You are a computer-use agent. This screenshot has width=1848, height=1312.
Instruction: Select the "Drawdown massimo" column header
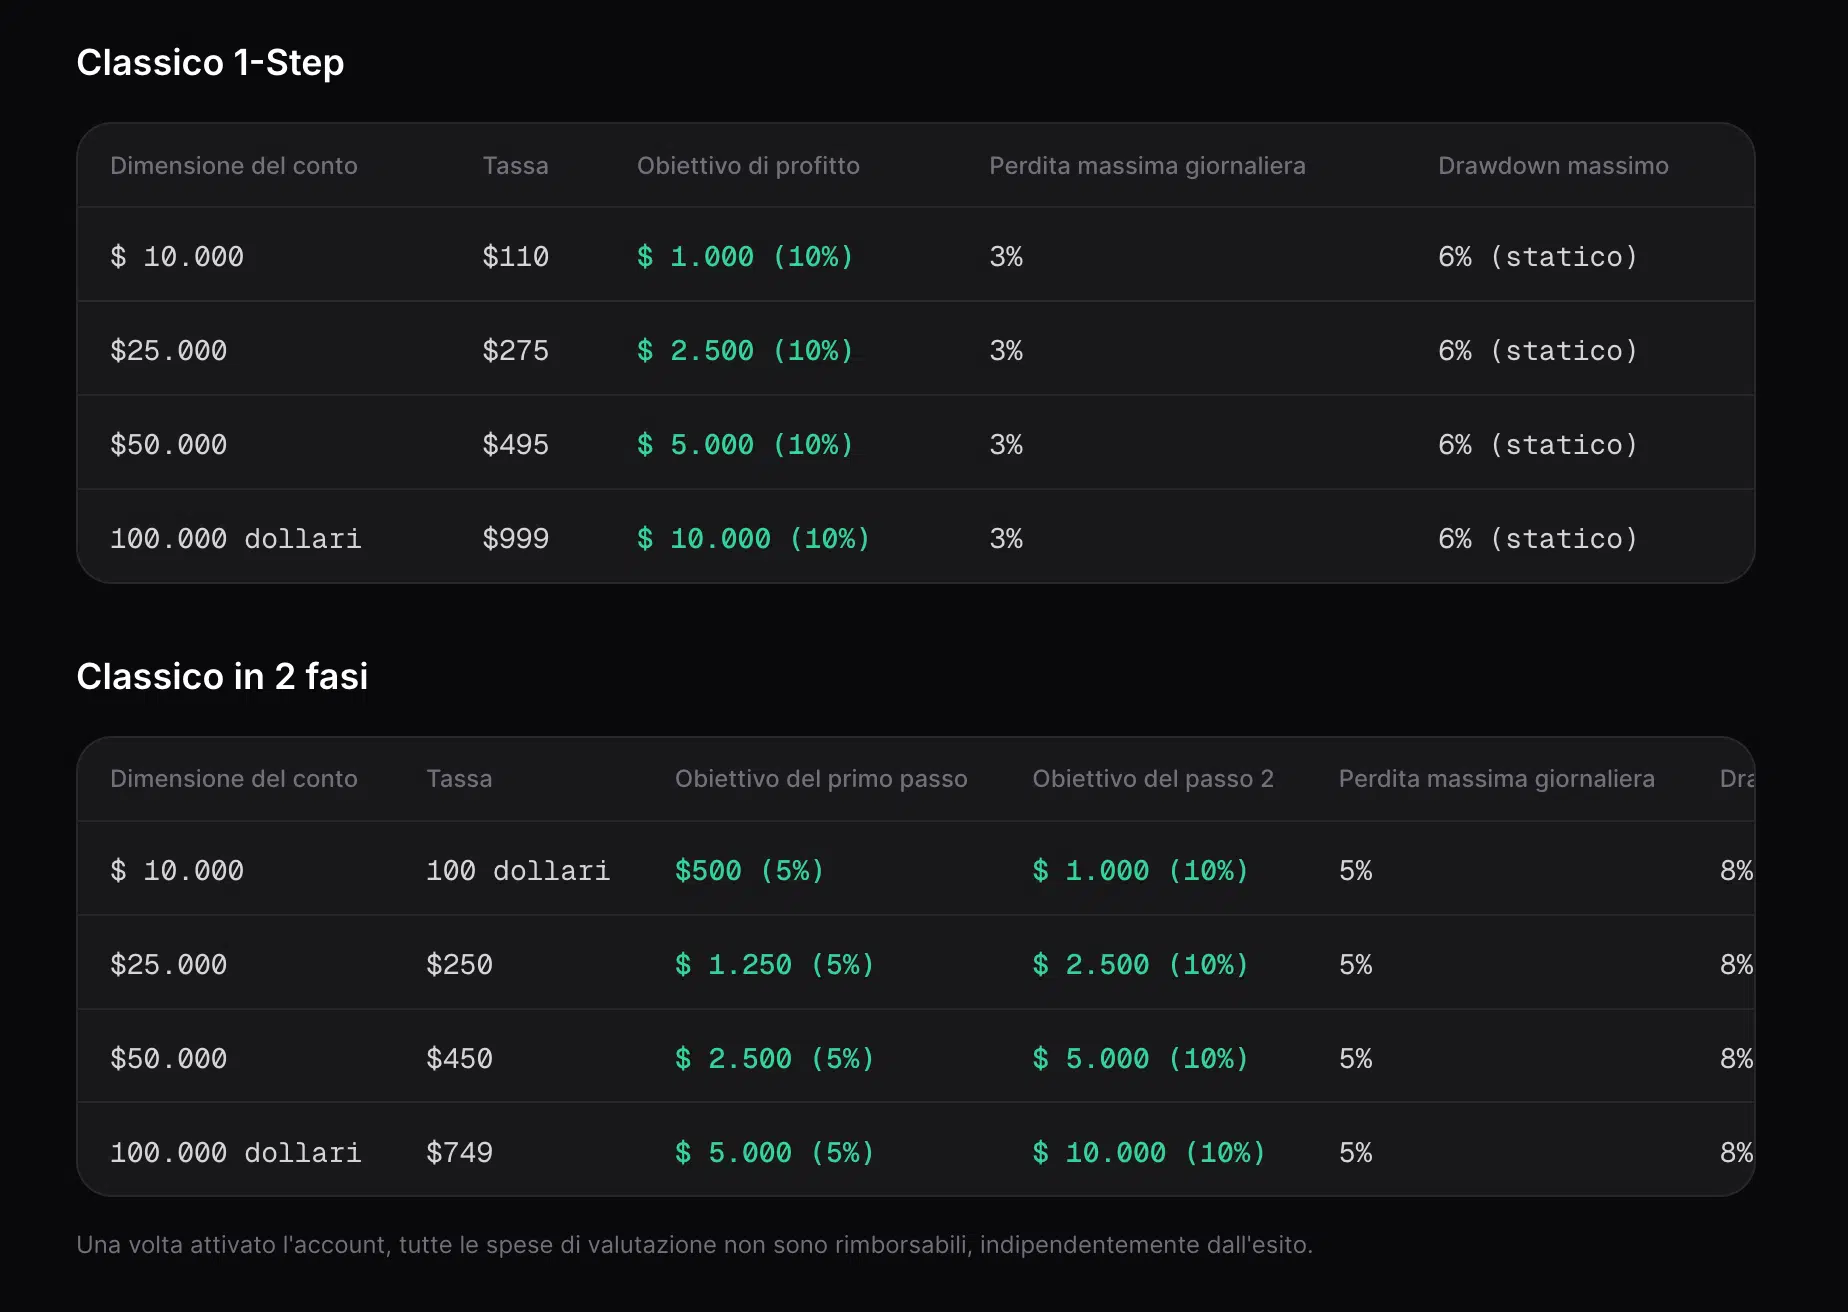(1553, 166)
